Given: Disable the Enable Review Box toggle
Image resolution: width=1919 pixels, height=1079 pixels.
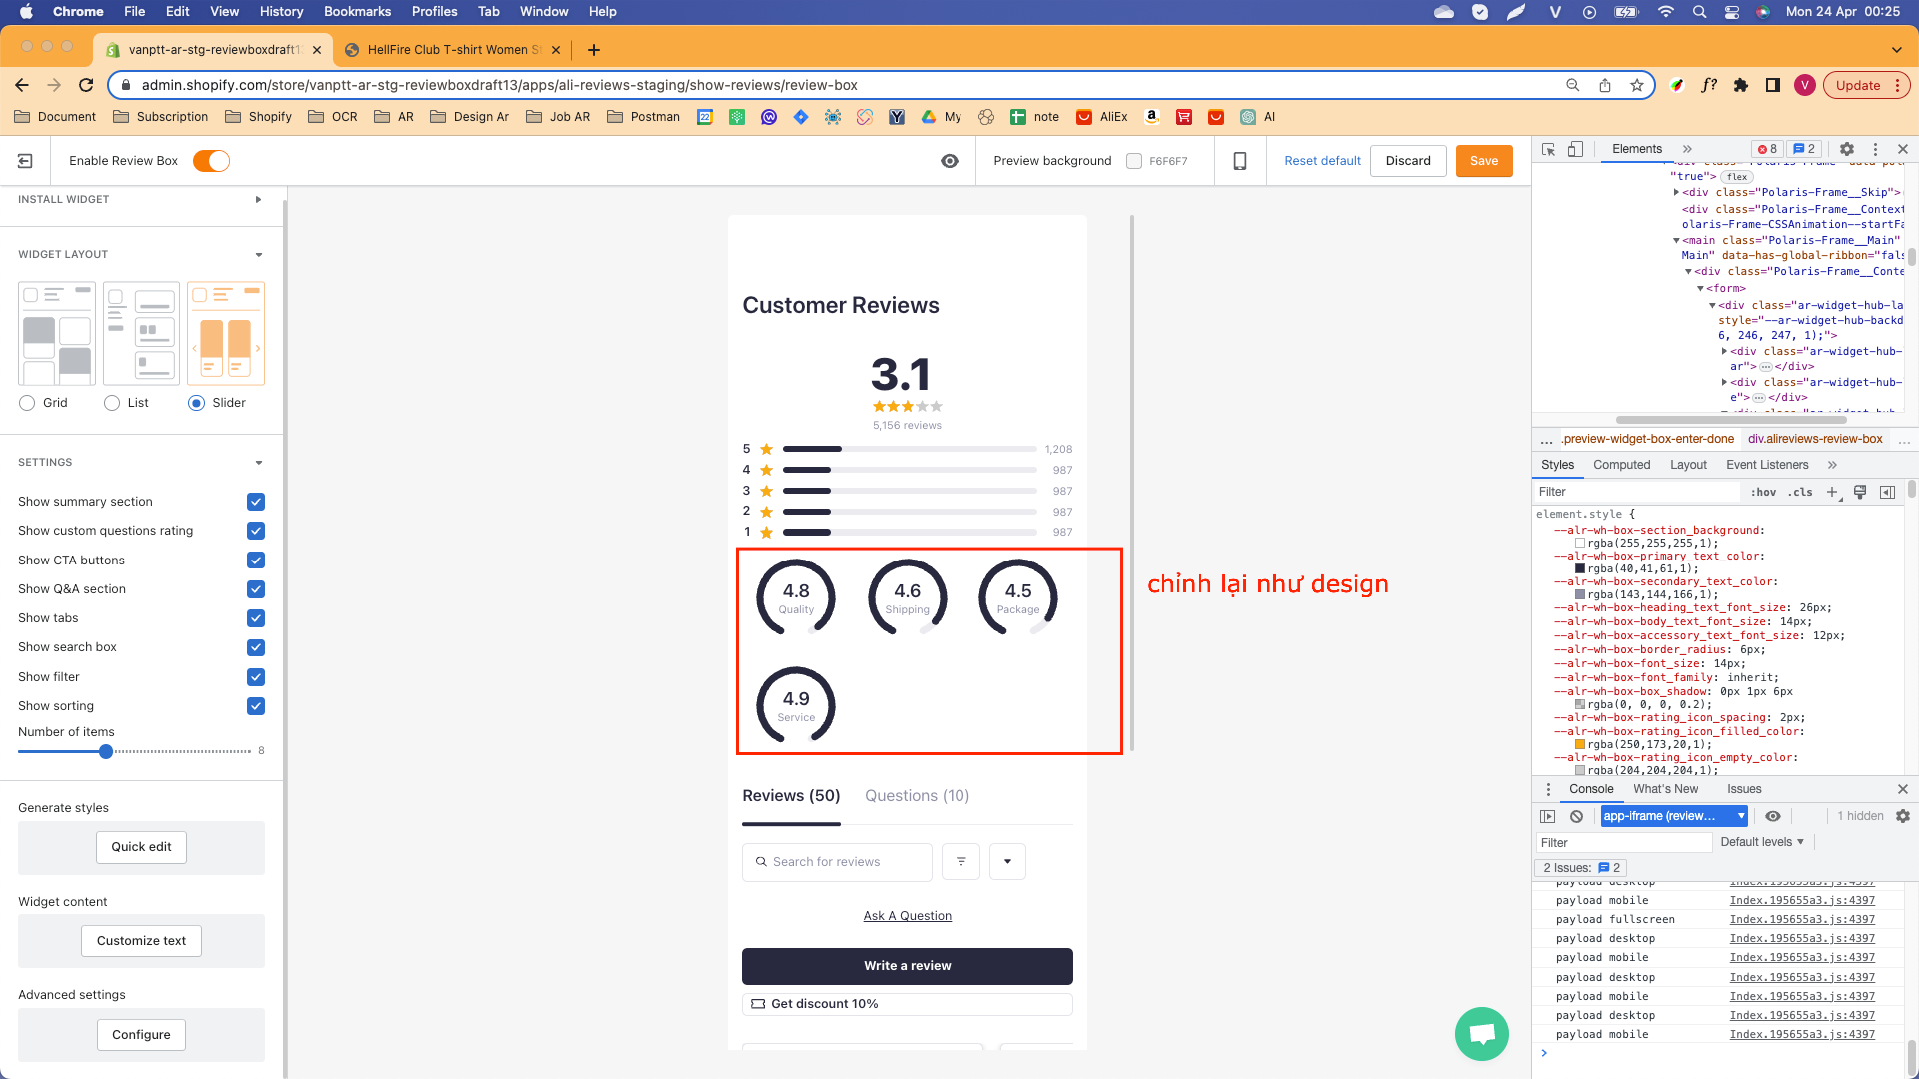Looking at the screenshot, I should point(211,161).
